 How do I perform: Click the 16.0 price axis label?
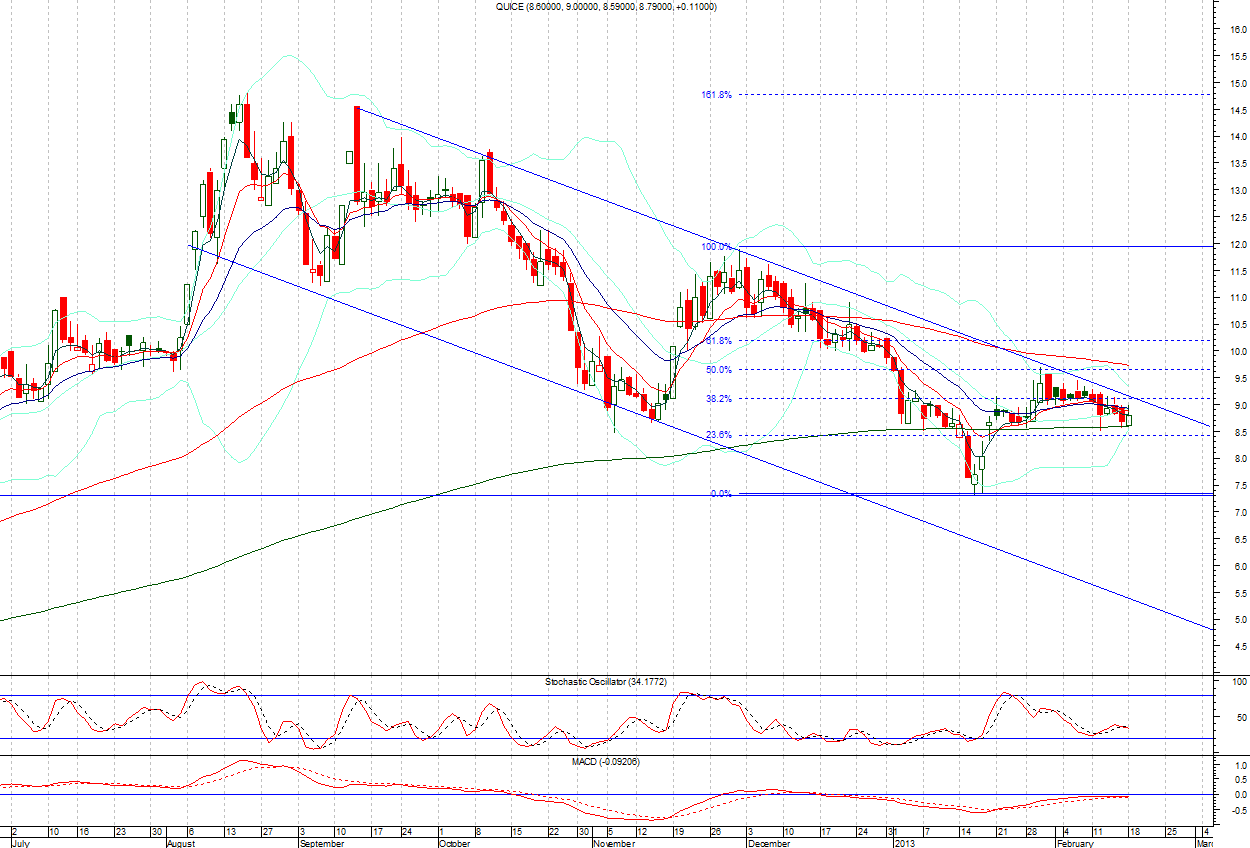point(1237,29)
